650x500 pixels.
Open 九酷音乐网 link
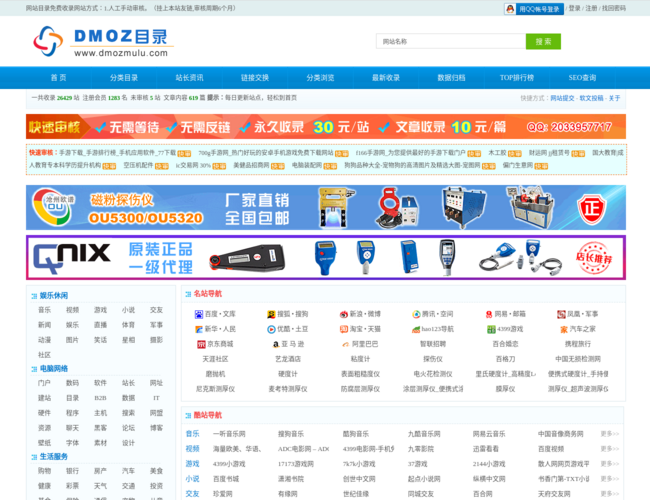(x=424, y=434)
